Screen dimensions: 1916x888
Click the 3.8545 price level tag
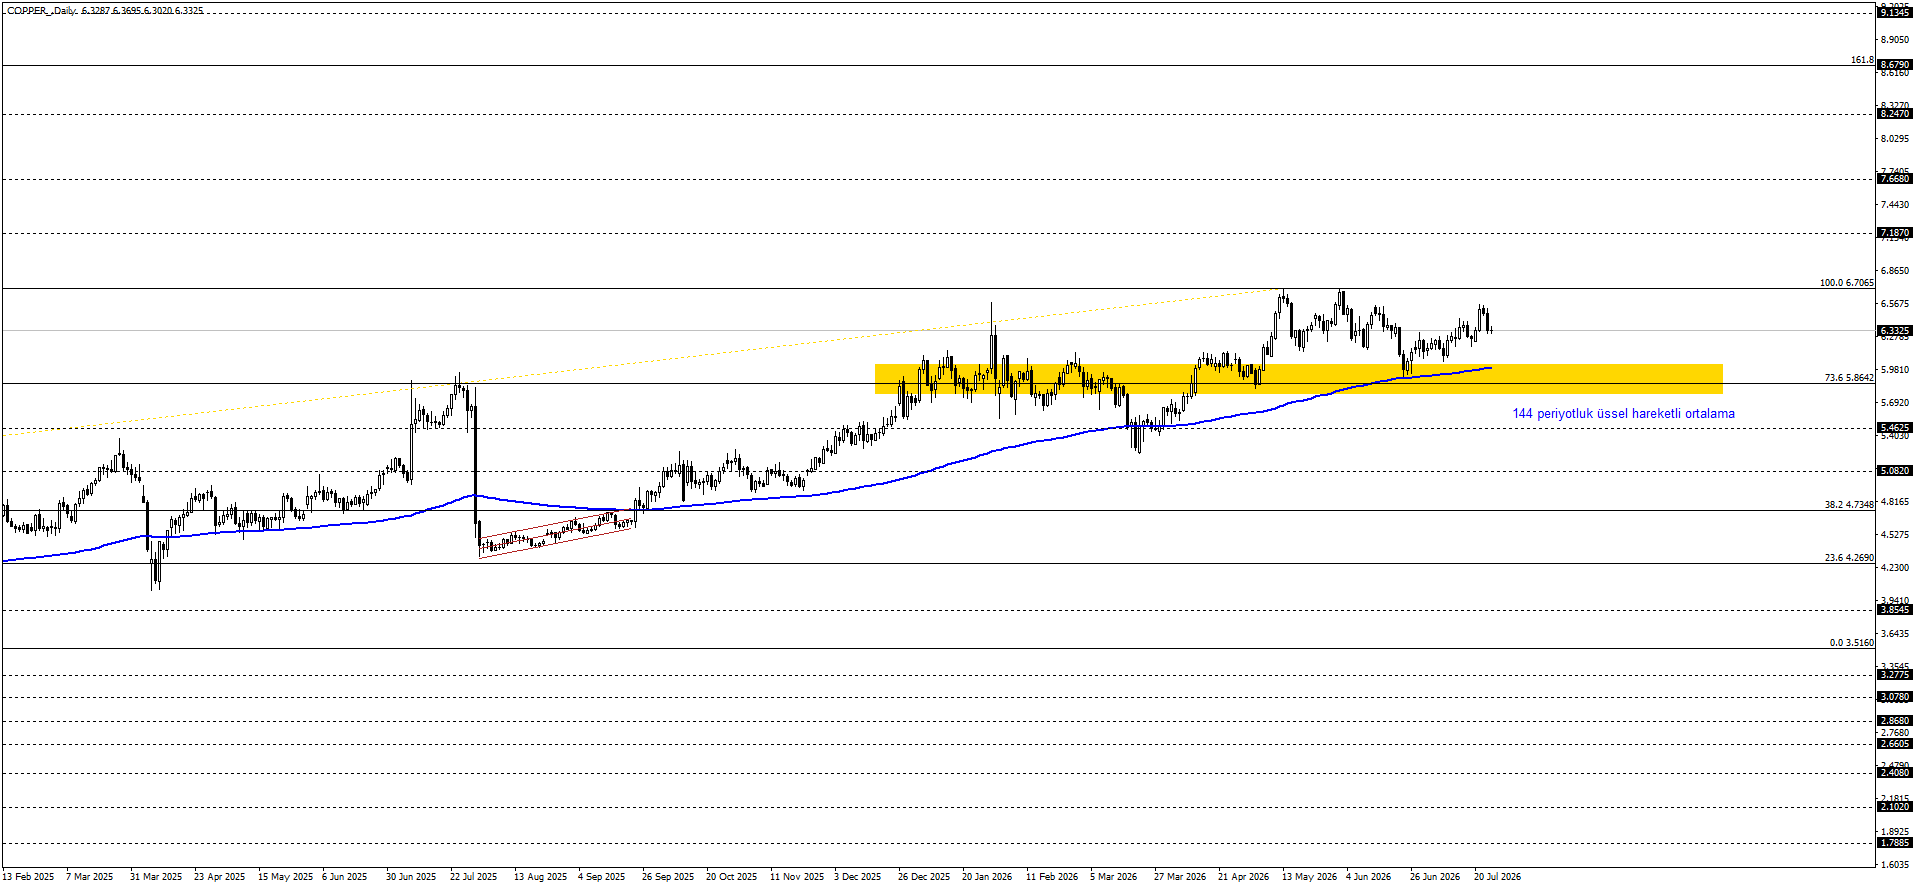1895,610
